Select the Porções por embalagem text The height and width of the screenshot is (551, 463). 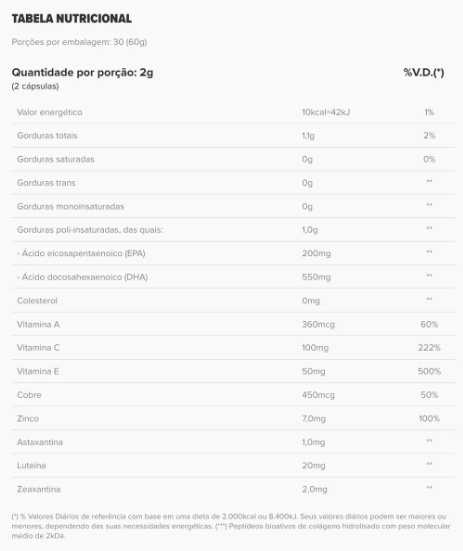(79, 42)
